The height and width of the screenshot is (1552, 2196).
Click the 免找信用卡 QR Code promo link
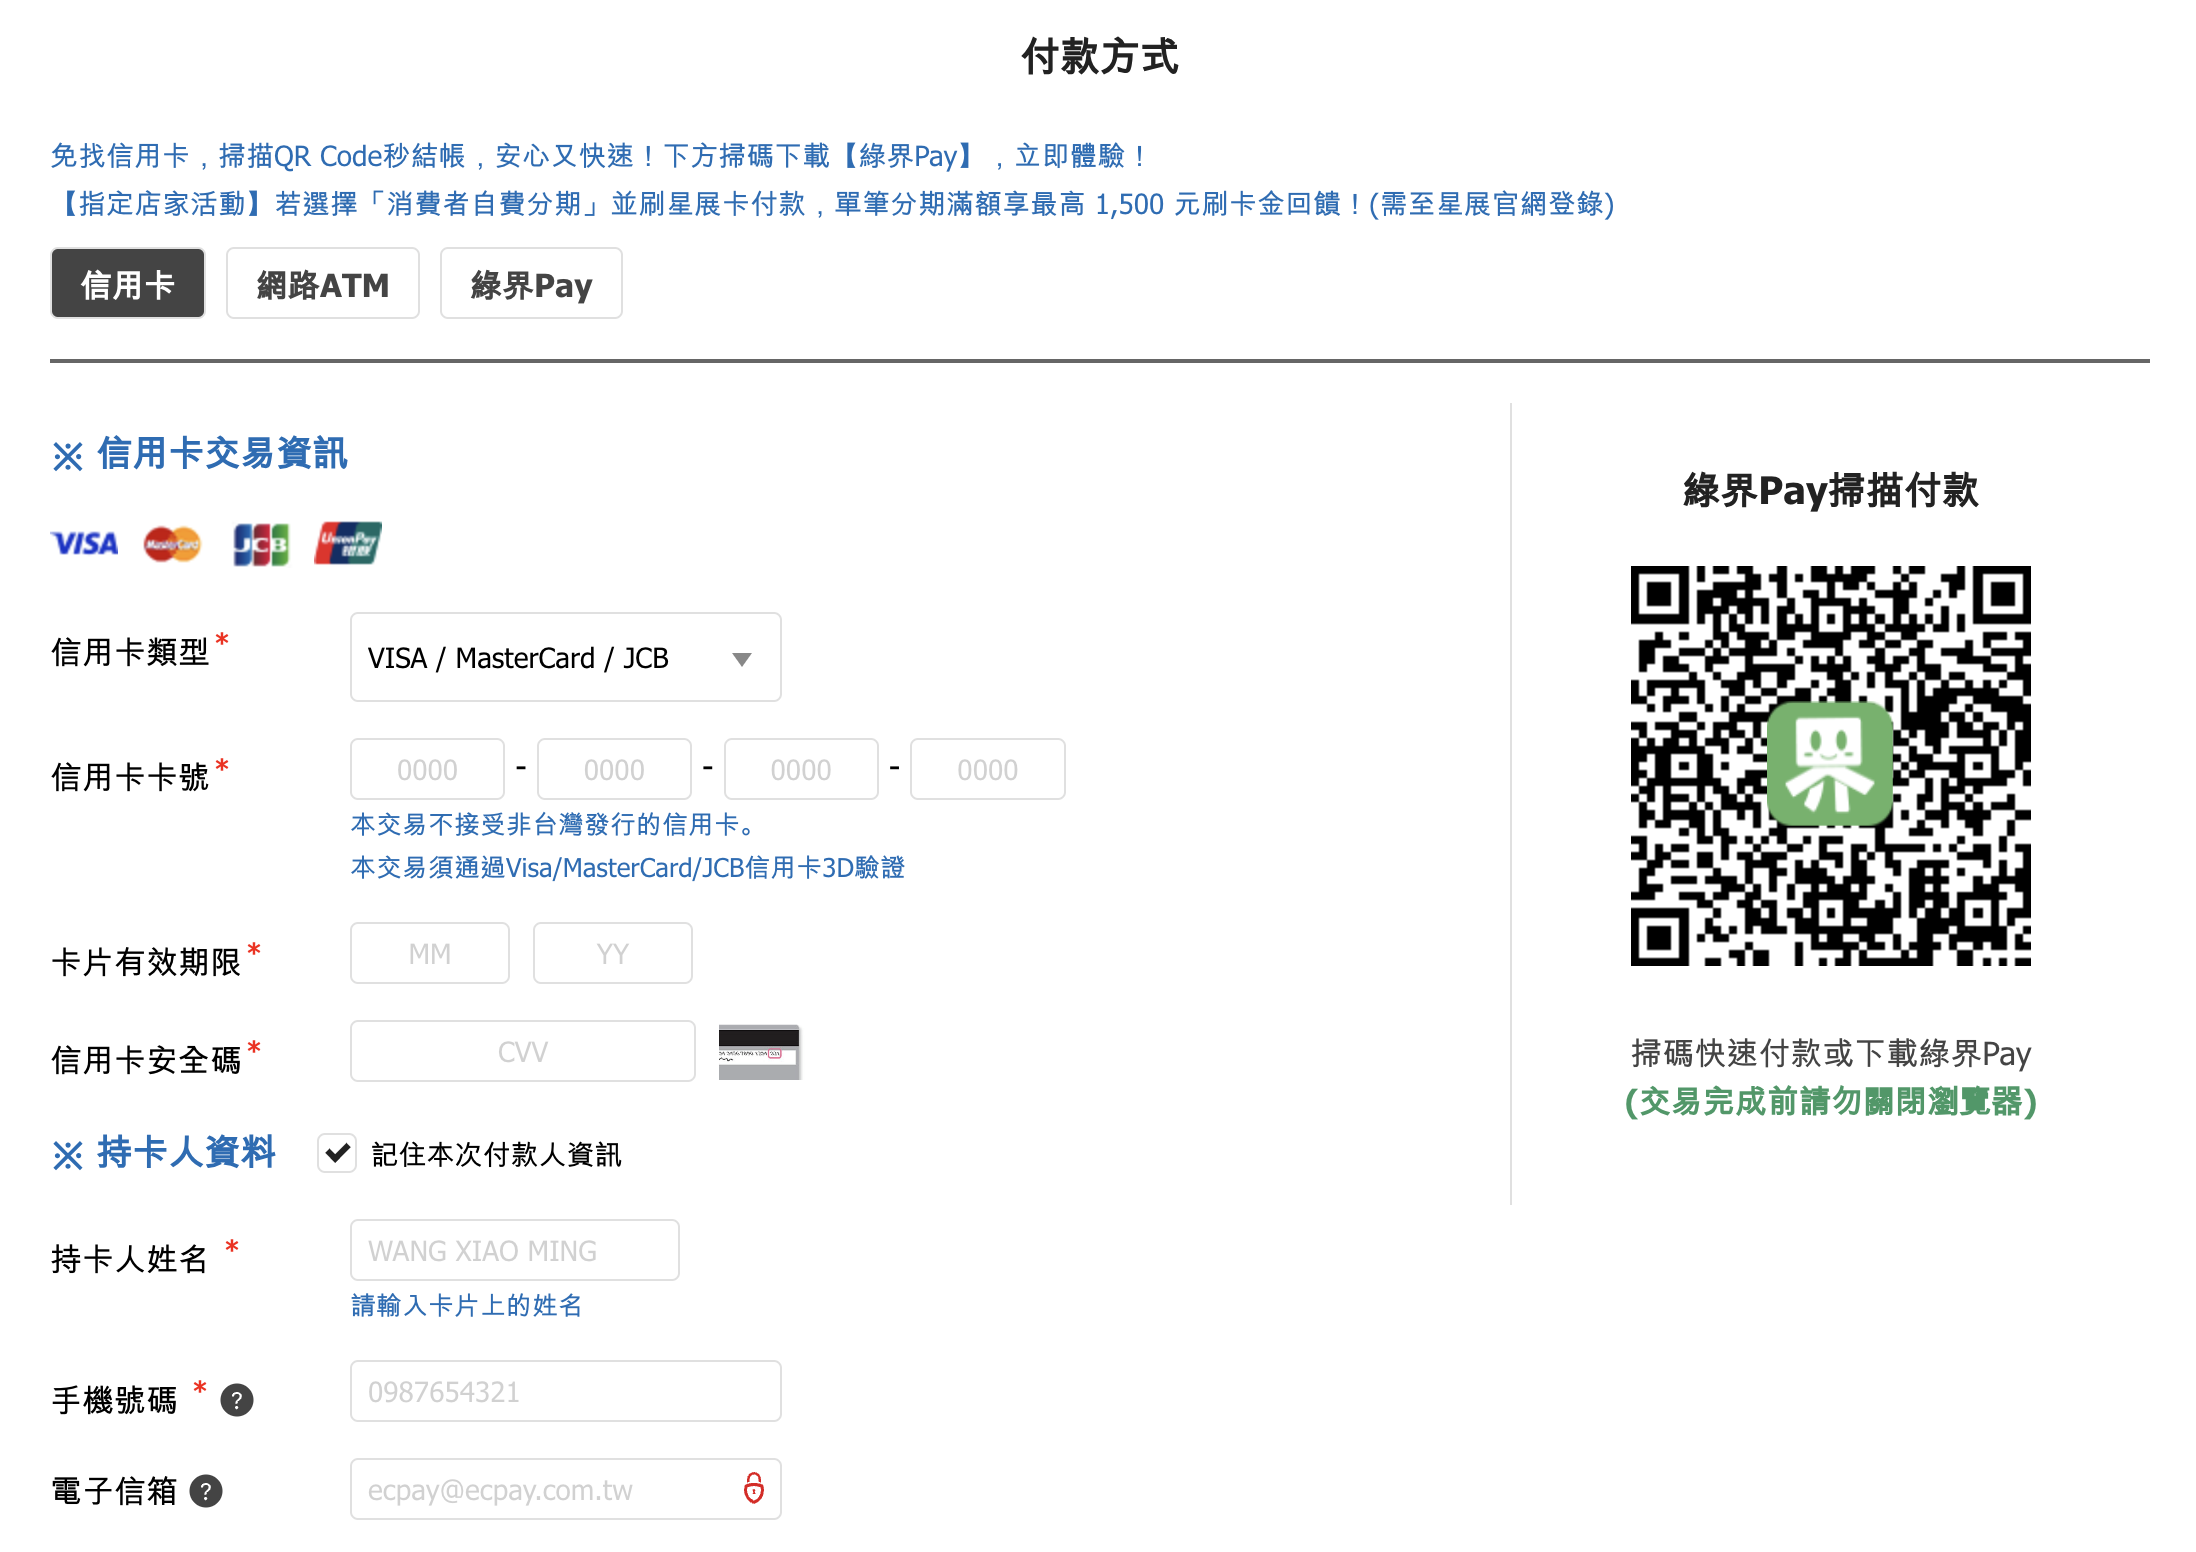click(598, 156)
